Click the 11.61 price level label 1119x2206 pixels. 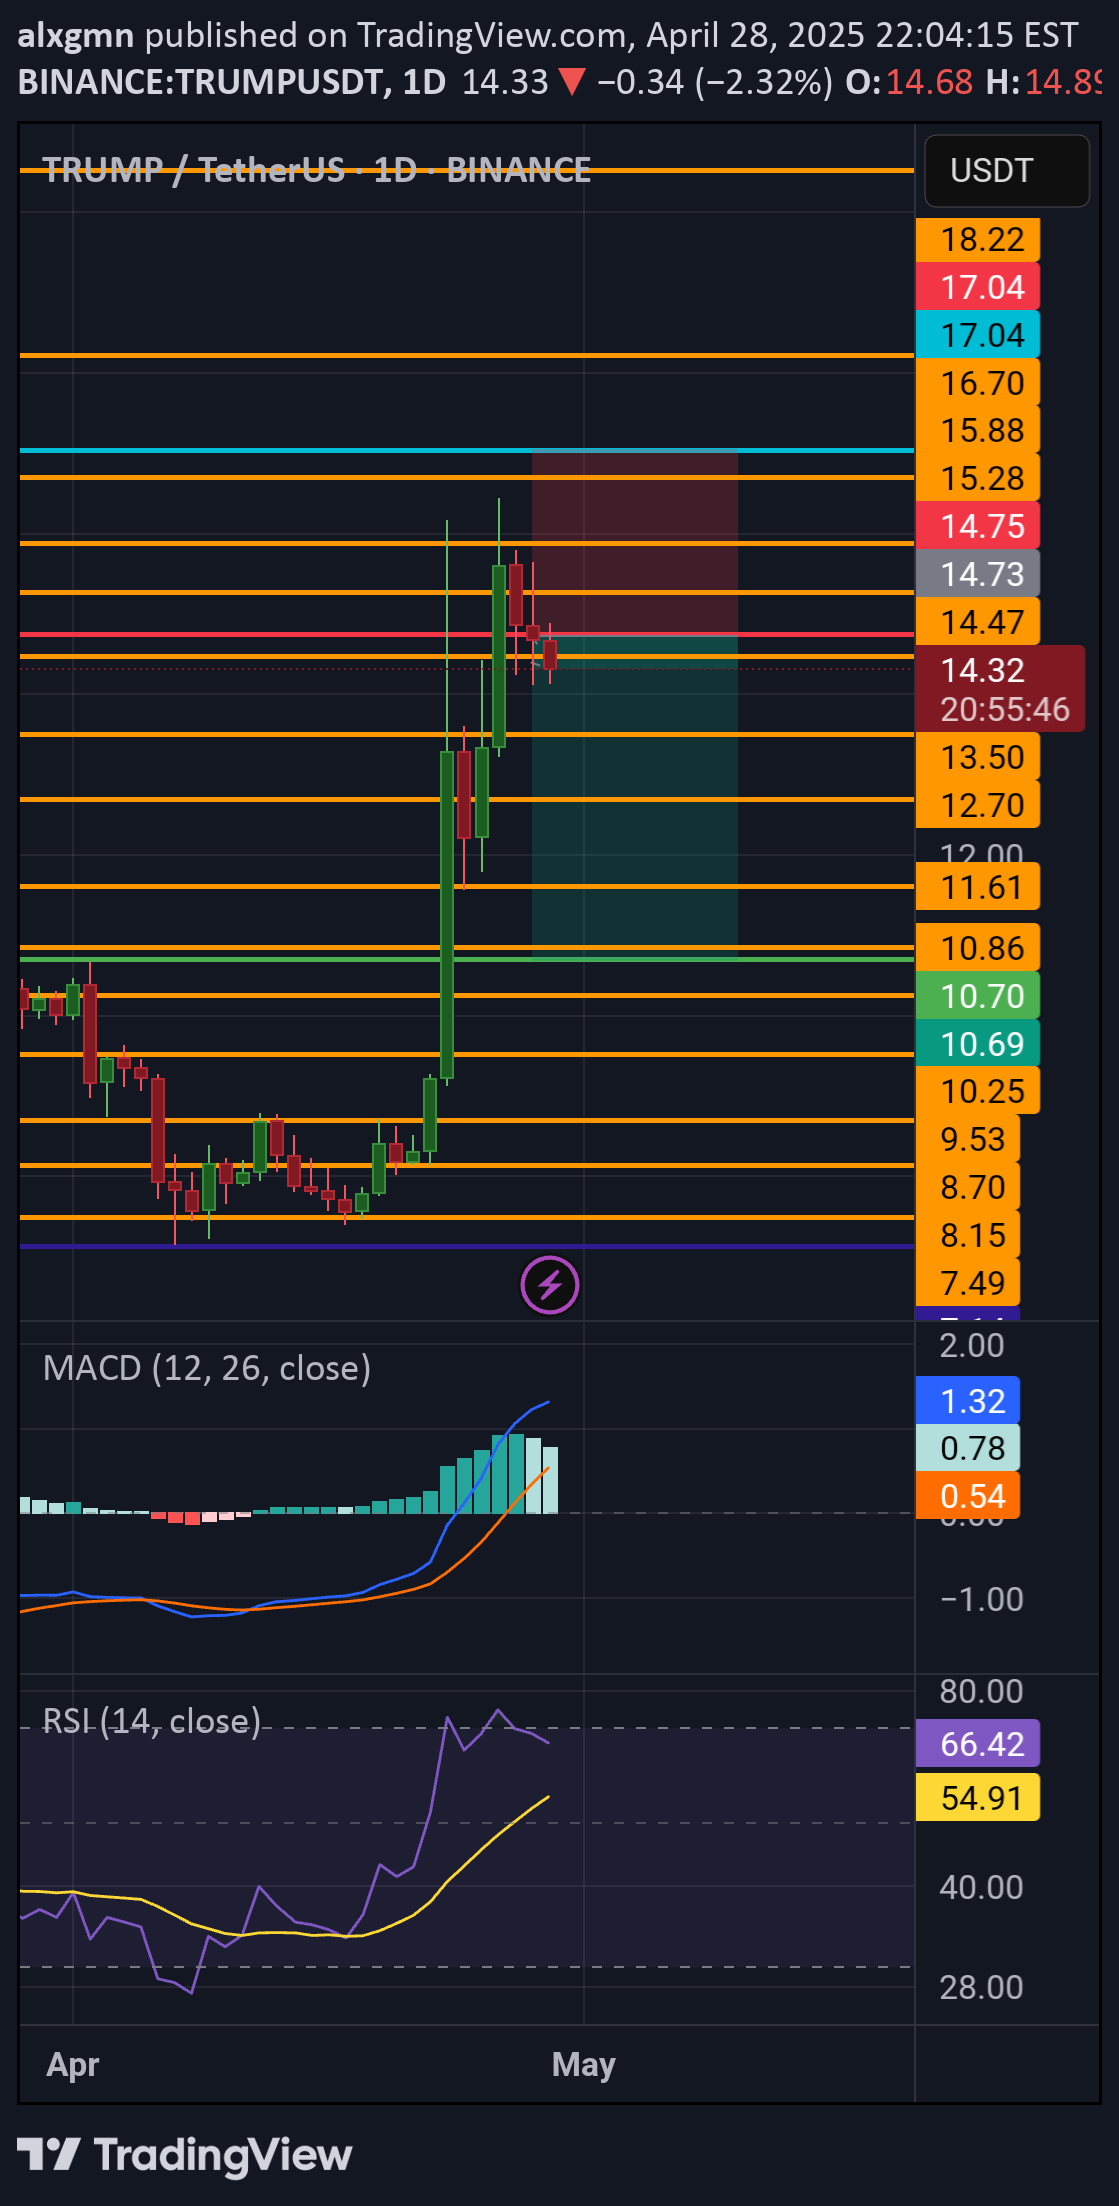[978, 887]
